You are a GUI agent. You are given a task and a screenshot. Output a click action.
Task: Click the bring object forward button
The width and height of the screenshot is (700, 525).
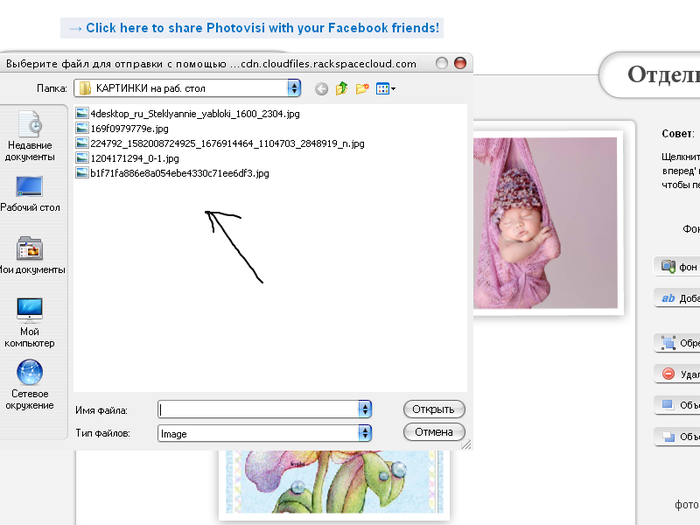coord(678,405)
